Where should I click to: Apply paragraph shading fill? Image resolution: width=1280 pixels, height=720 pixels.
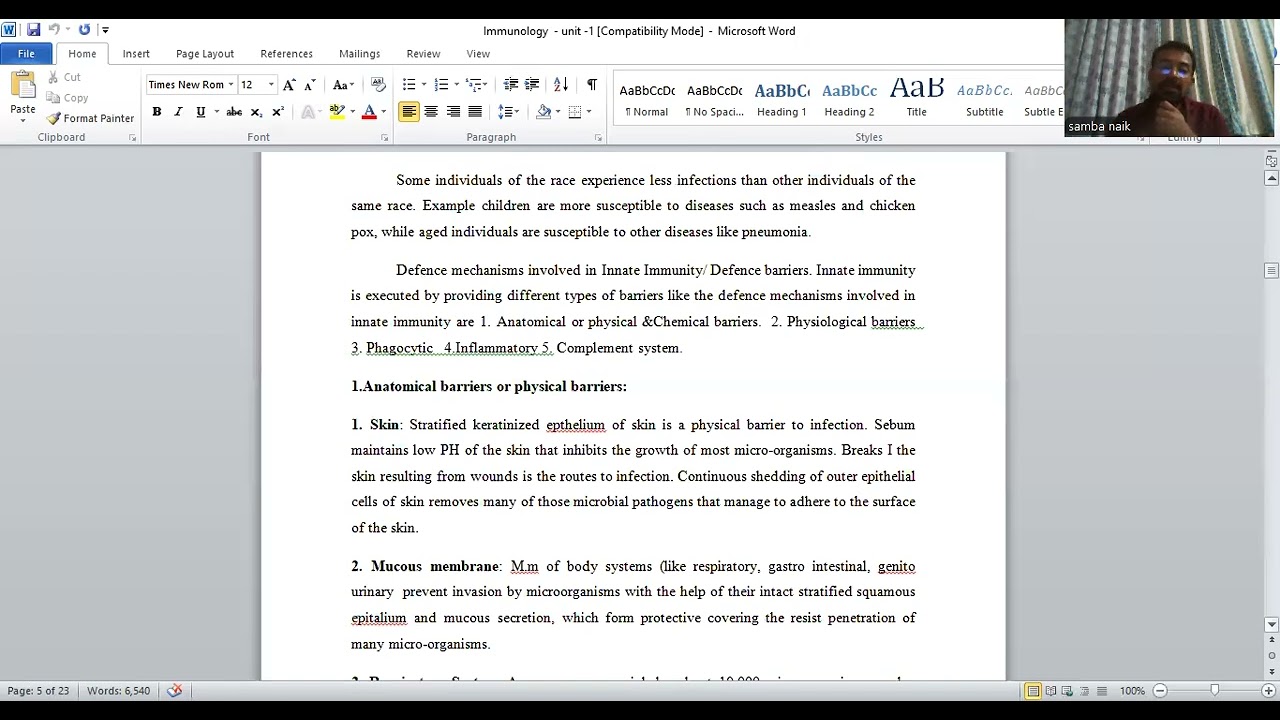544,112
